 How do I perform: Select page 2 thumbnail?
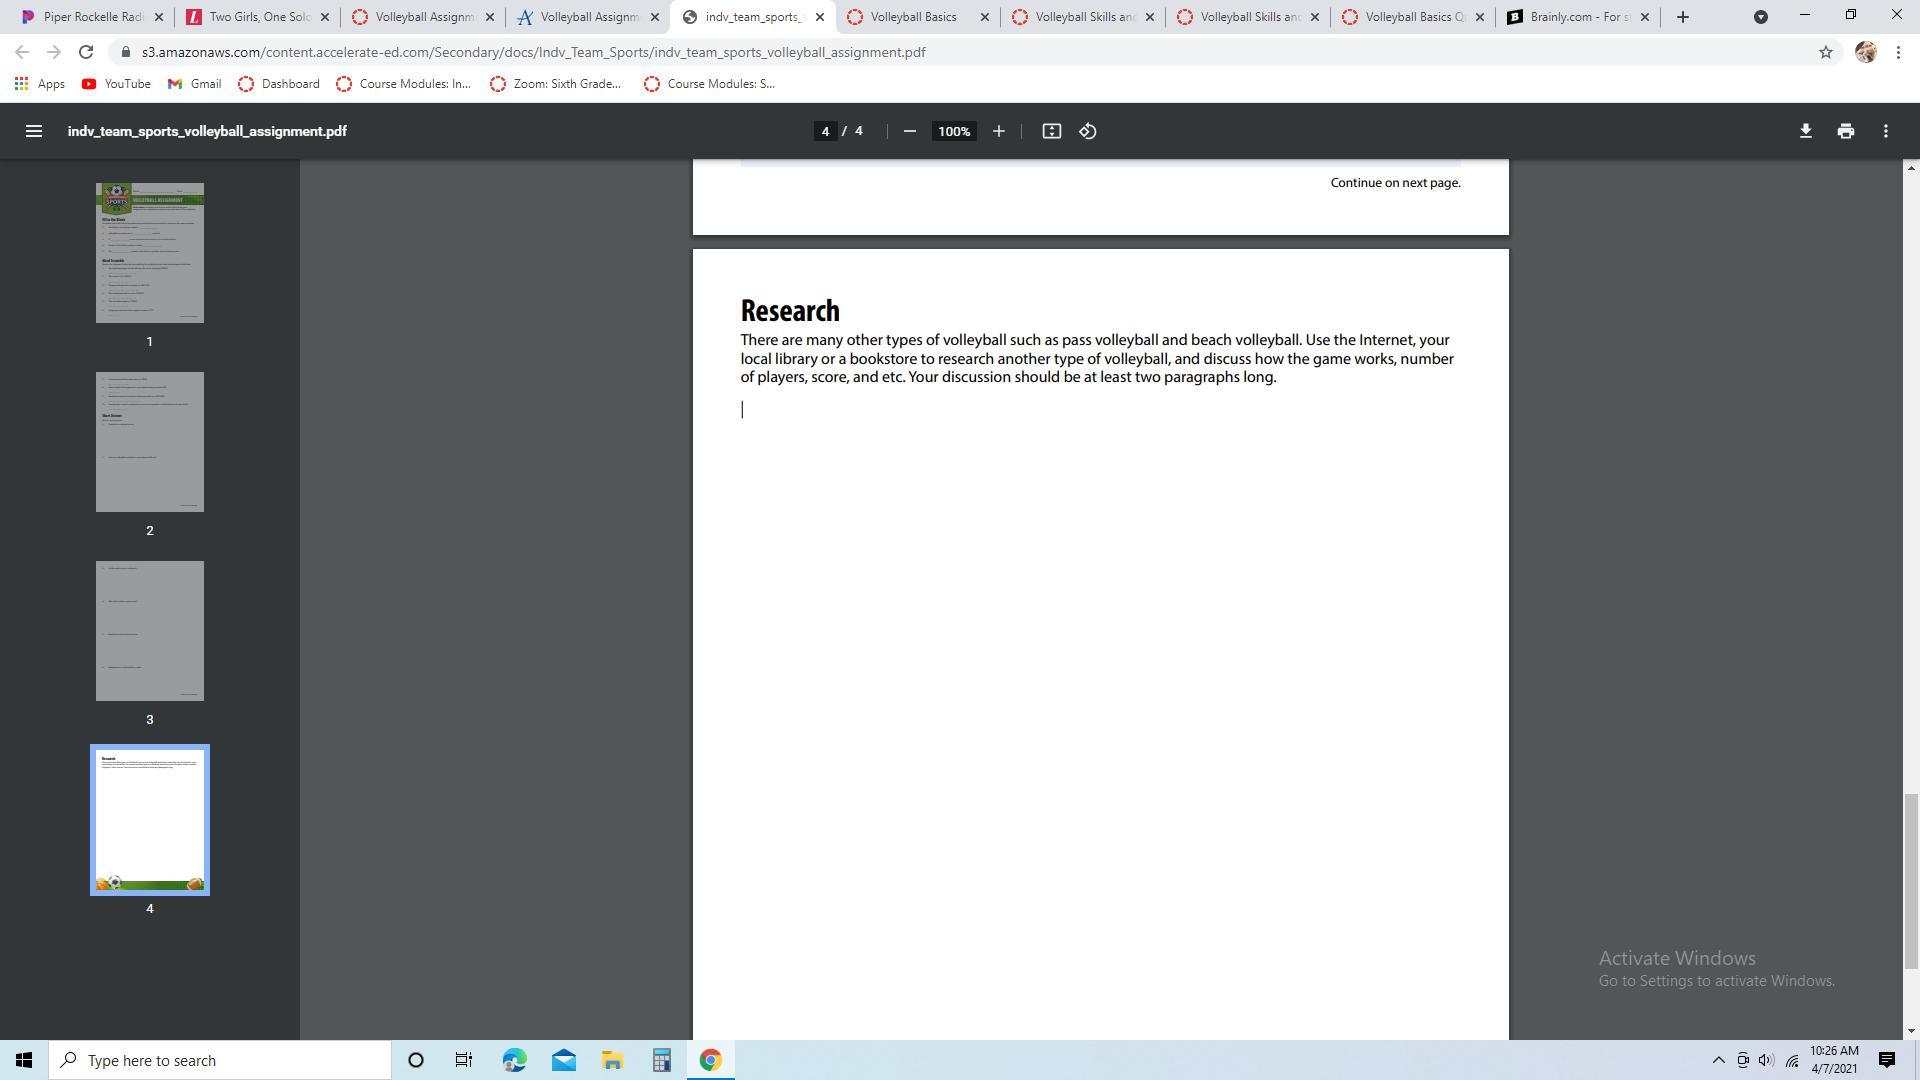pos(150,442)
